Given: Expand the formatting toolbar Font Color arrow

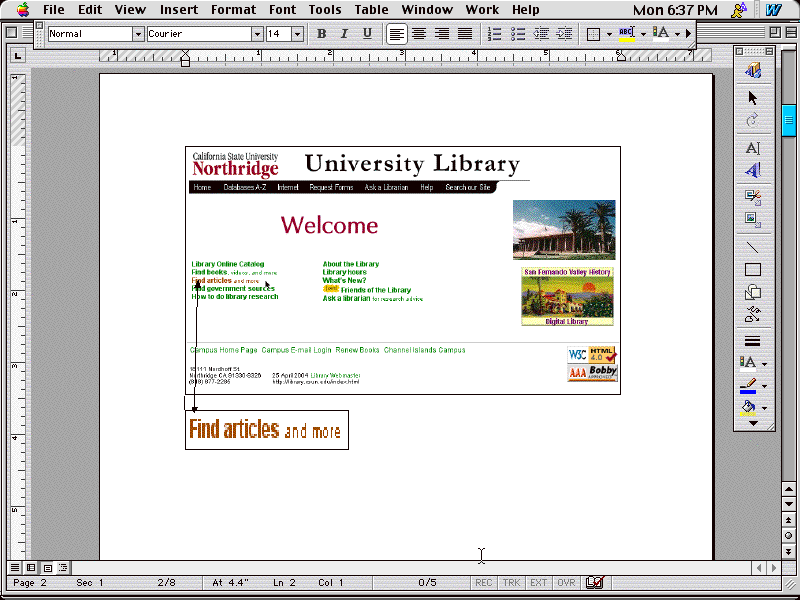Looking at the screenshot, I should pos(678,34).
